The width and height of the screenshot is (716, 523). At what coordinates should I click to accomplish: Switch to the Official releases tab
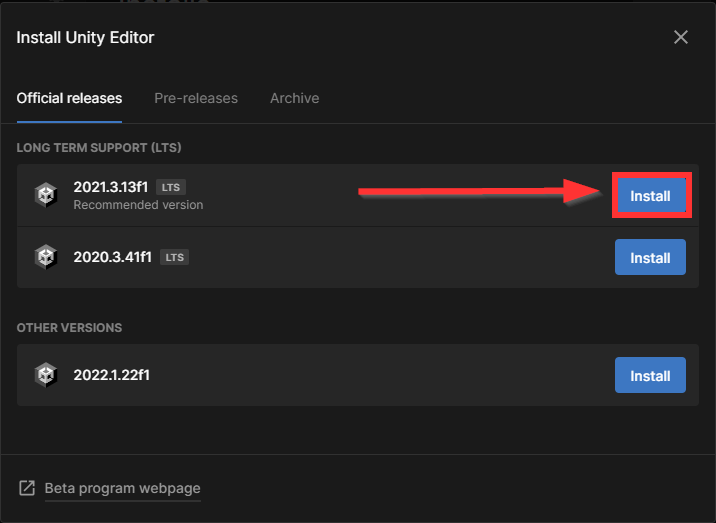(x=69, y=98)
